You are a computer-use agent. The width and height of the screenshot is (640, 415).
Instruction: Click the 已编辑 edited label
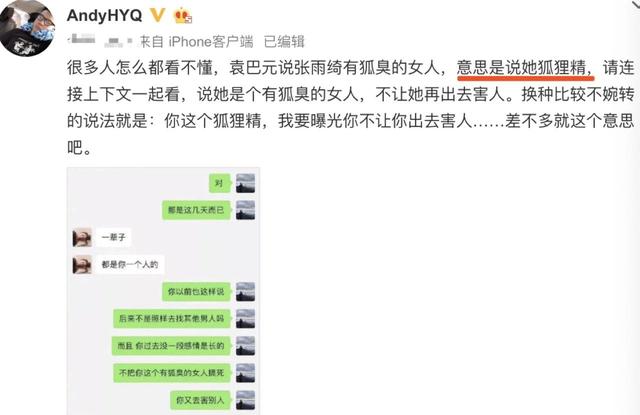pos(284,42)
